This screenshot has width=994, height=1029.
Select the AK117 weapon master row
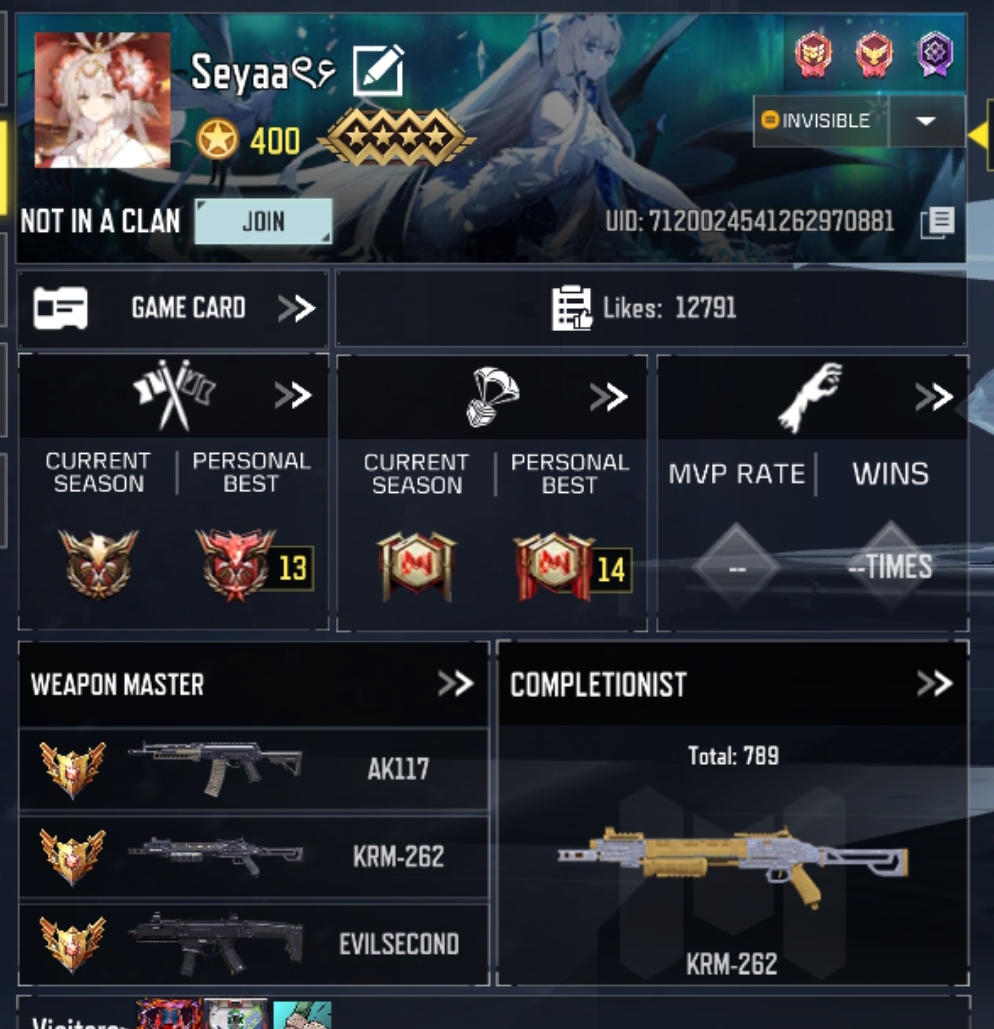pyautogui.click(x=253, y=768)
